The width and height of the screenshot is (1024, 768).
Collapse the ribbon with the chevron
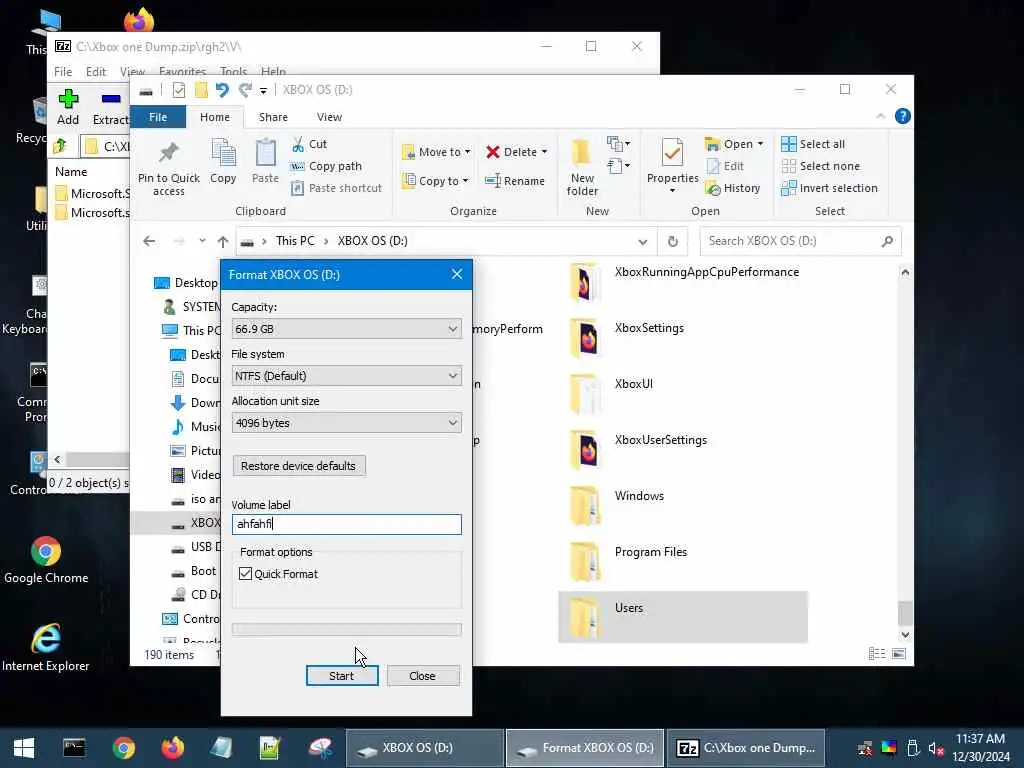click(880, 116)
